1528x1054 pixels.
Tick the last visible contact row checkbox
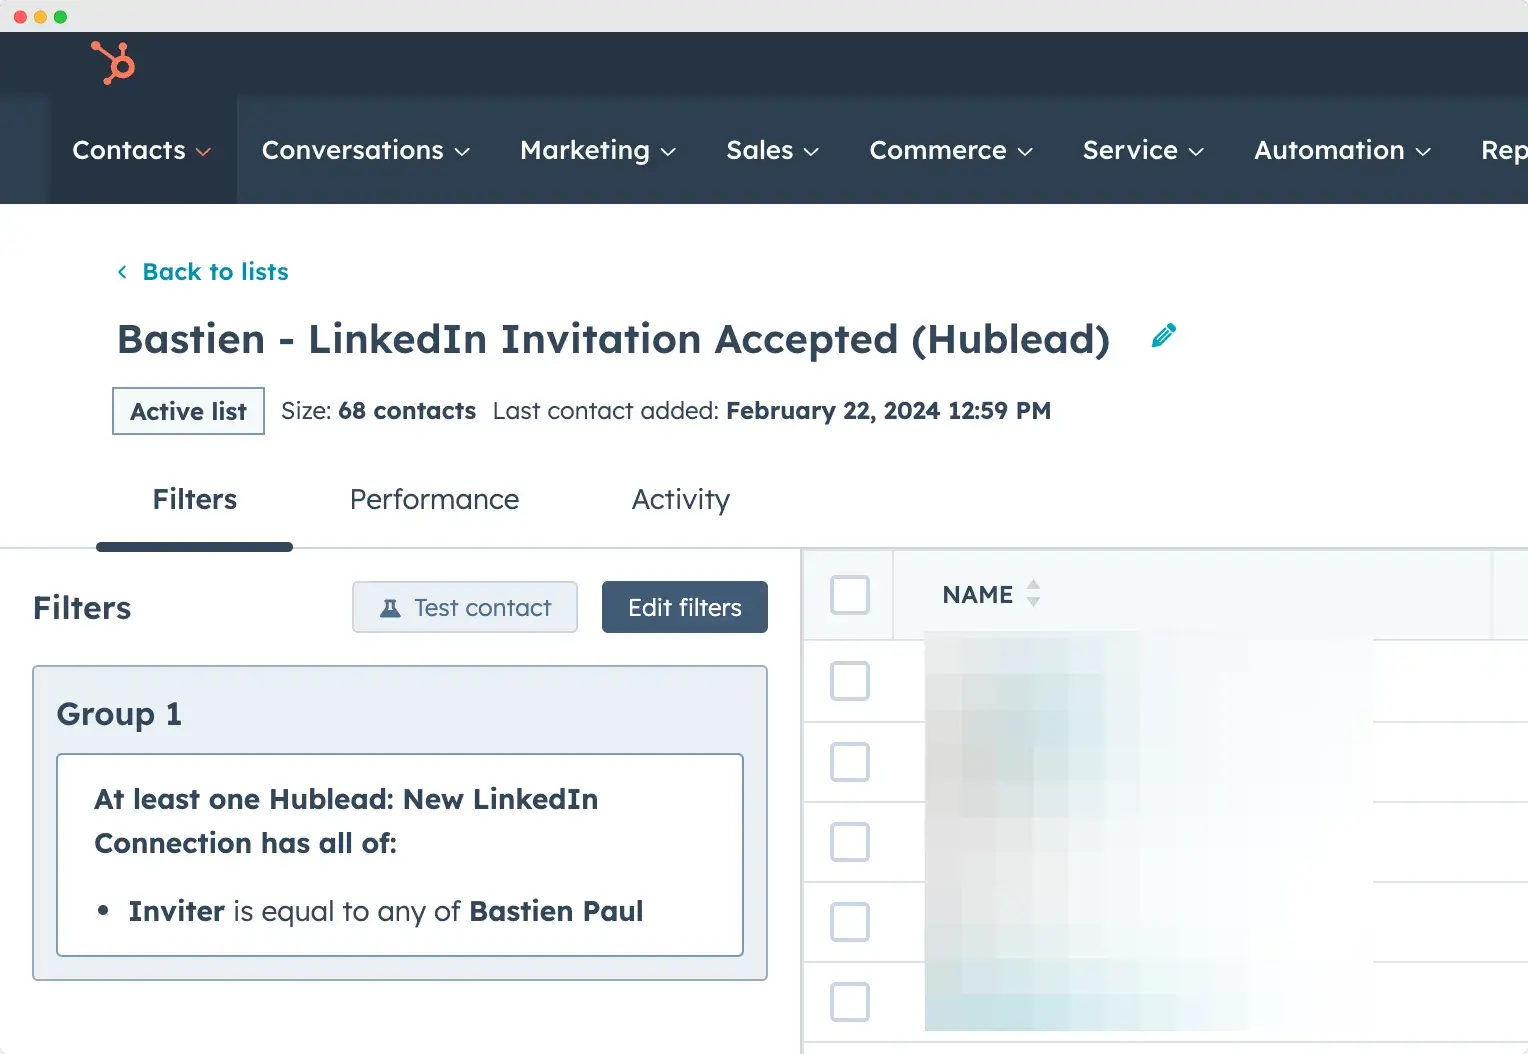(x=850, y=1002)
